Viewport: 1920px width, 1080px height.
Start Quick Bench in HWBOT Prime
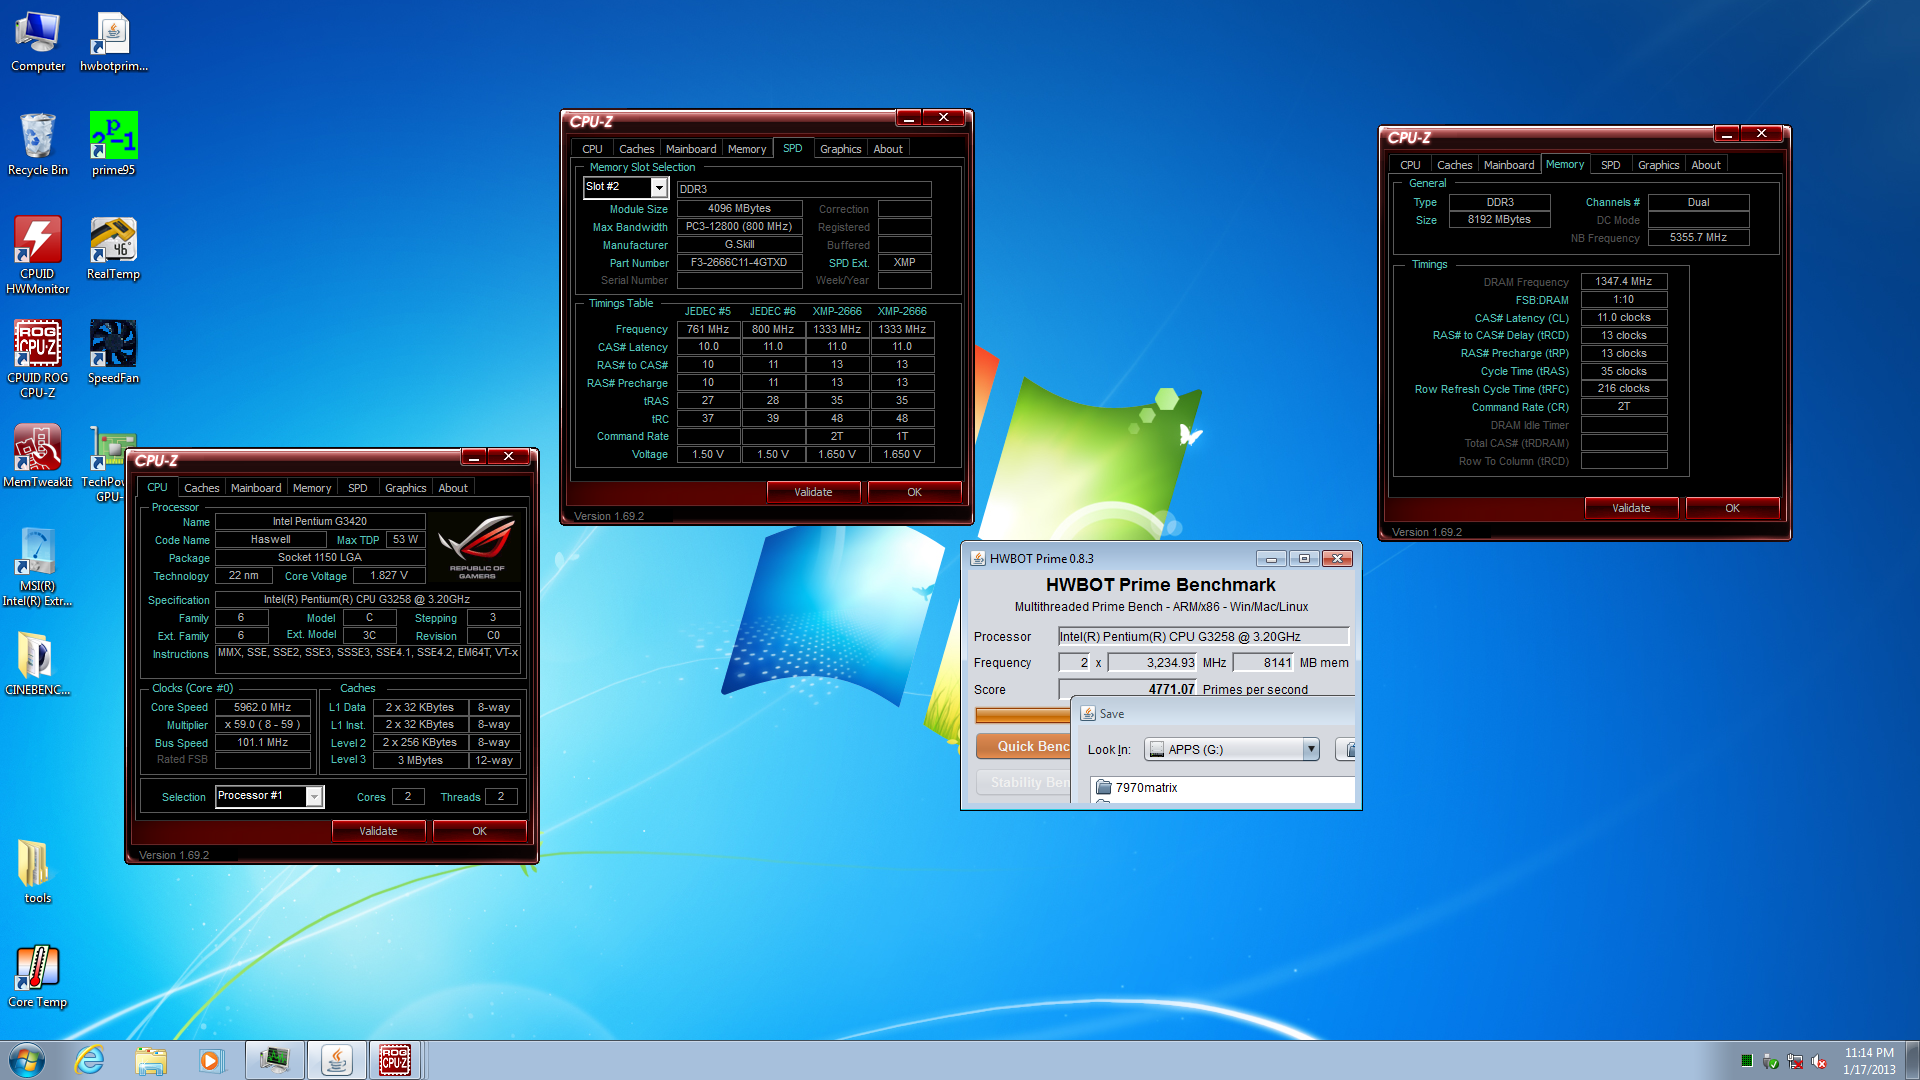click(1024, 746)
